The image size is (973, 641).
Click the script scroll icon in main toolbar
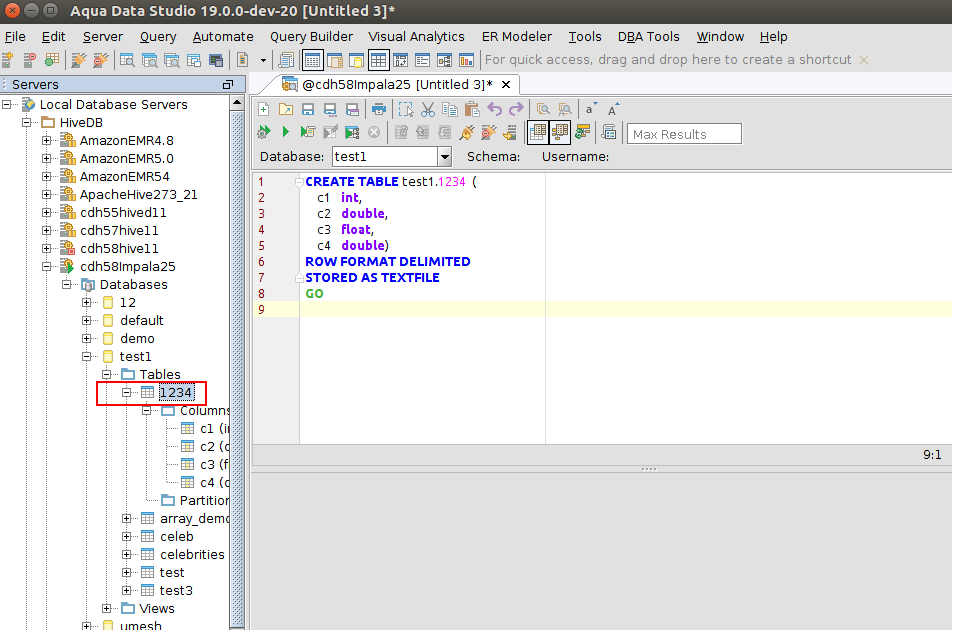click(x=286, y=60)
